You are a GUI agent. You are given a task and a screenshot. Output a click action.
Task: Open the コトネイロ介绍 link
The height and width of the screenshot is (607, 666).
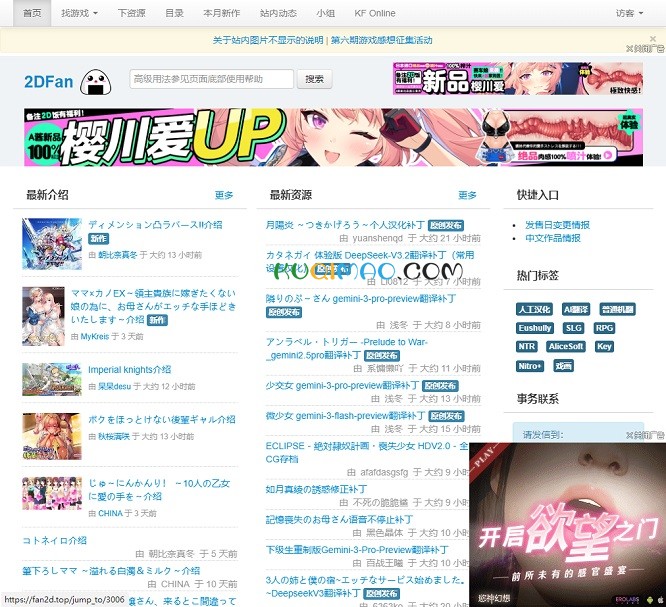[54, 541]
